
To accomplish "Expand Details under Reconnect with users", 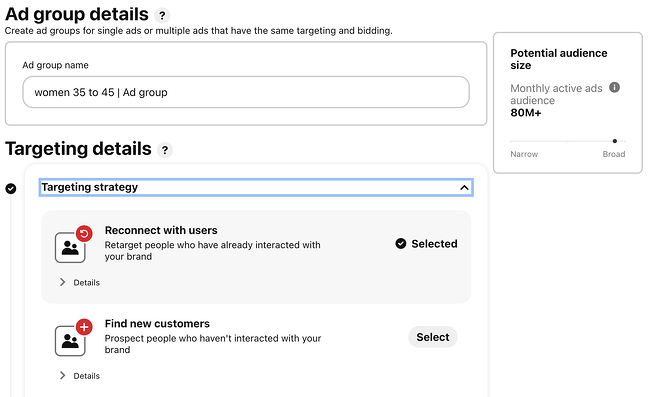I will (x=80, y=282).
